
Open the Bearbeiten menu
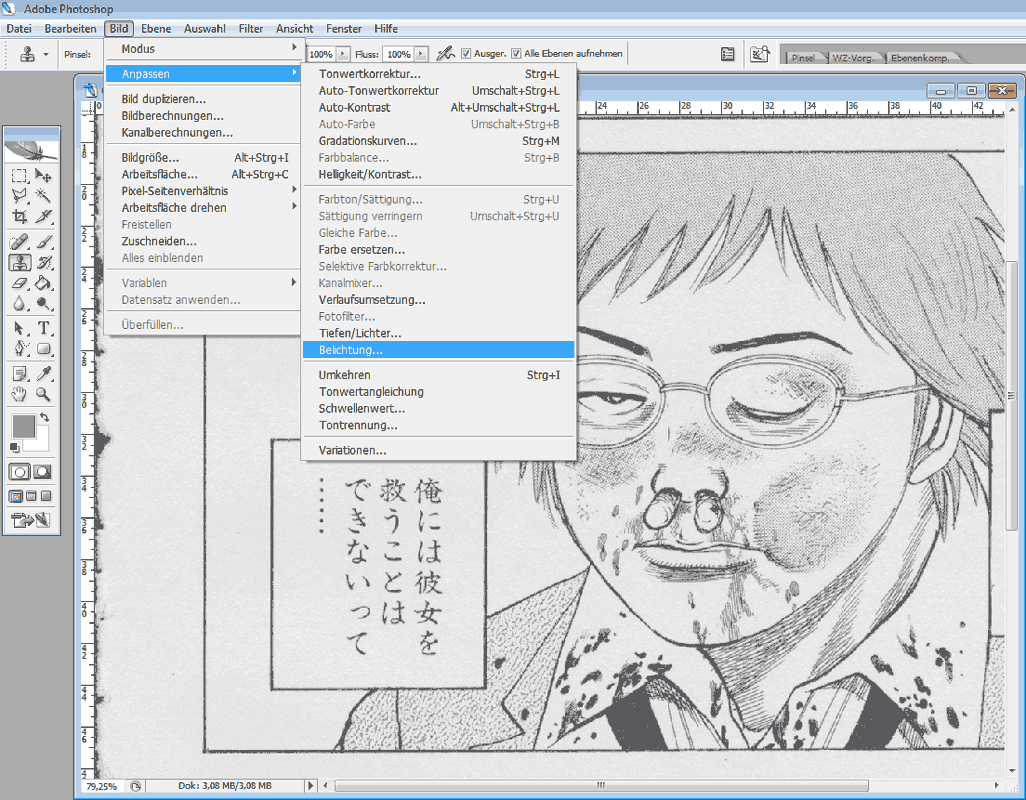(70, 29)
